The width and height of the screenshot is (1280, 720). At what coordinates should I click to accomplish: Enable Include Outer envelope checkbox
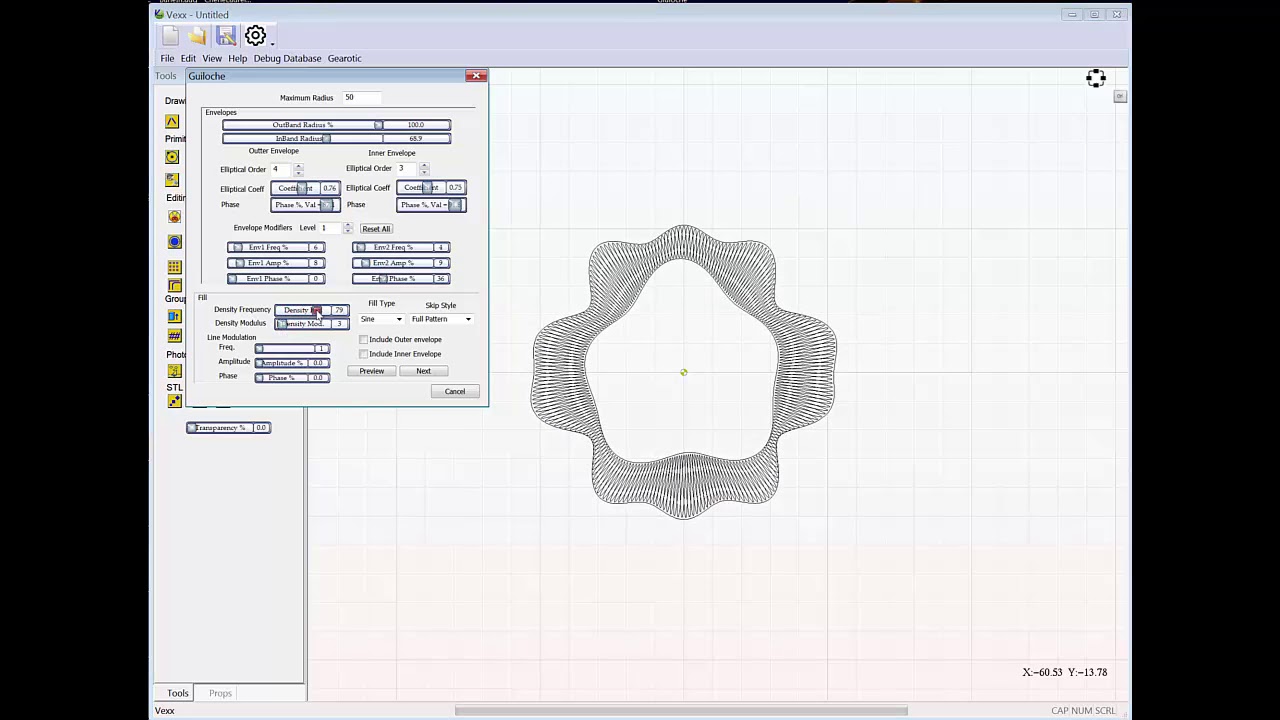[x=364, y=339]
